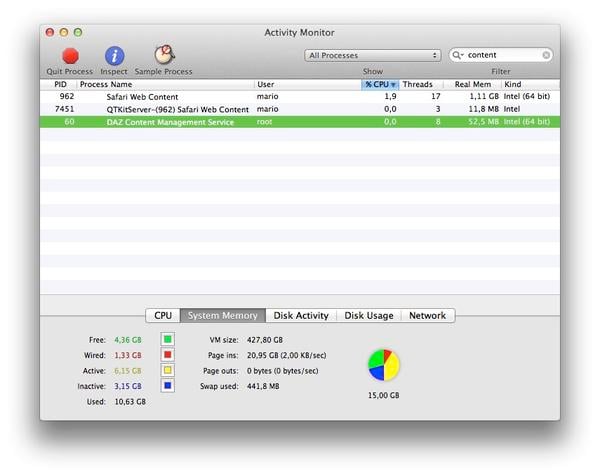The height and width of the screenshot is (476, 600).
Task: Sort by the PID column header
Action: [x=60, y=84]
